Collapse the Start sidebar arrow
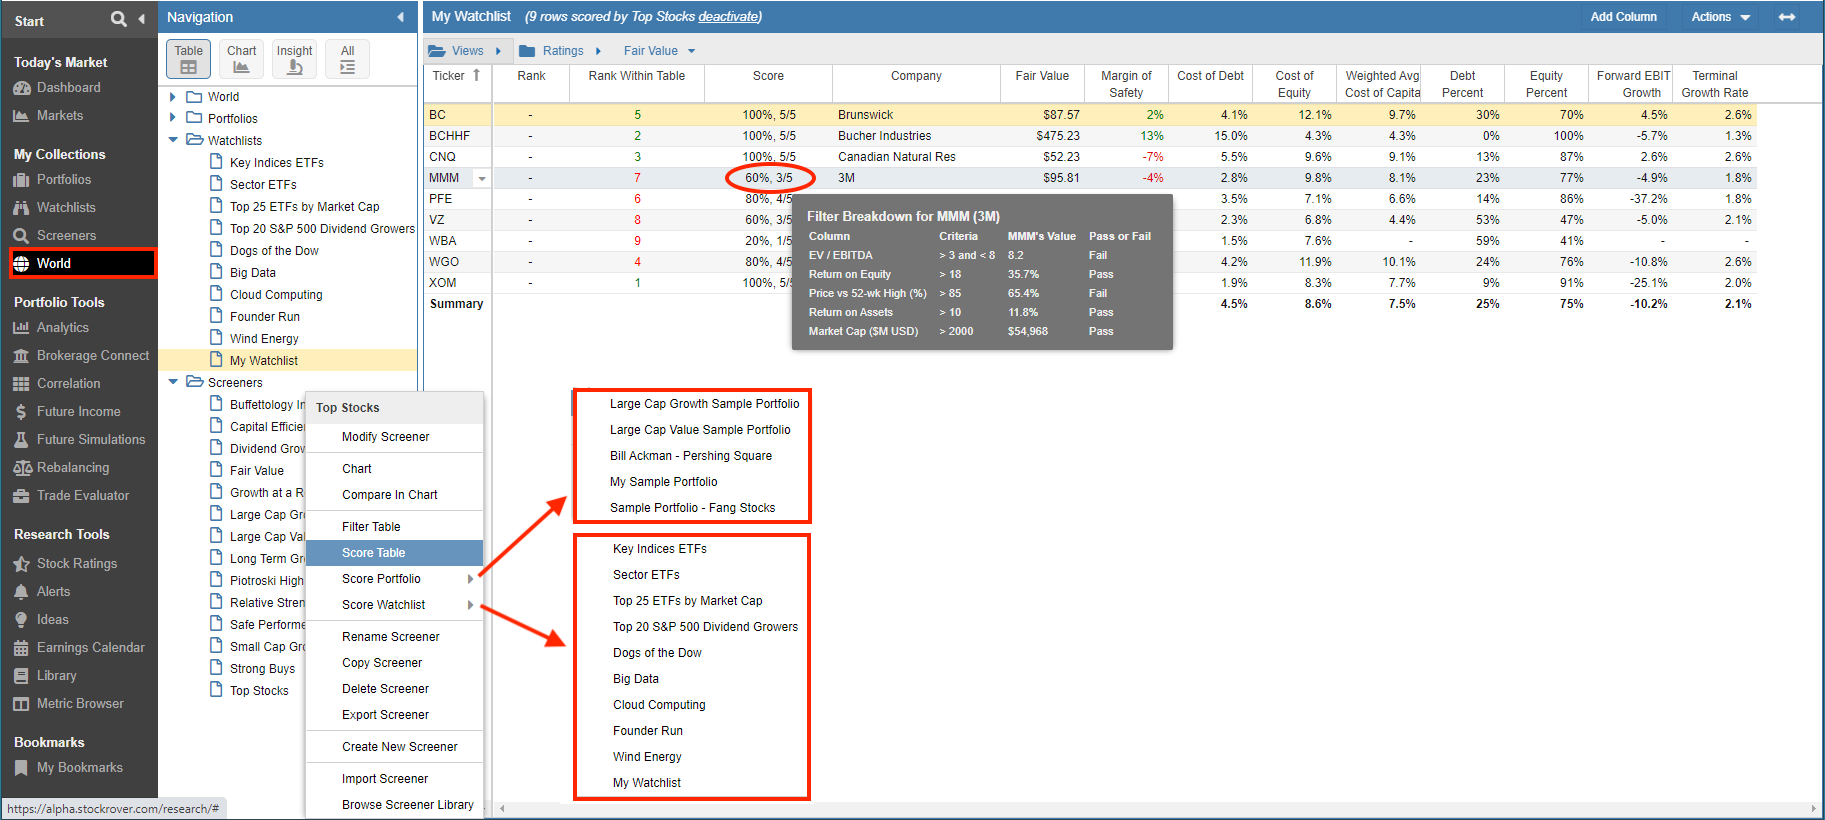This screenshot has height=820, width=1825. [141, 19]
